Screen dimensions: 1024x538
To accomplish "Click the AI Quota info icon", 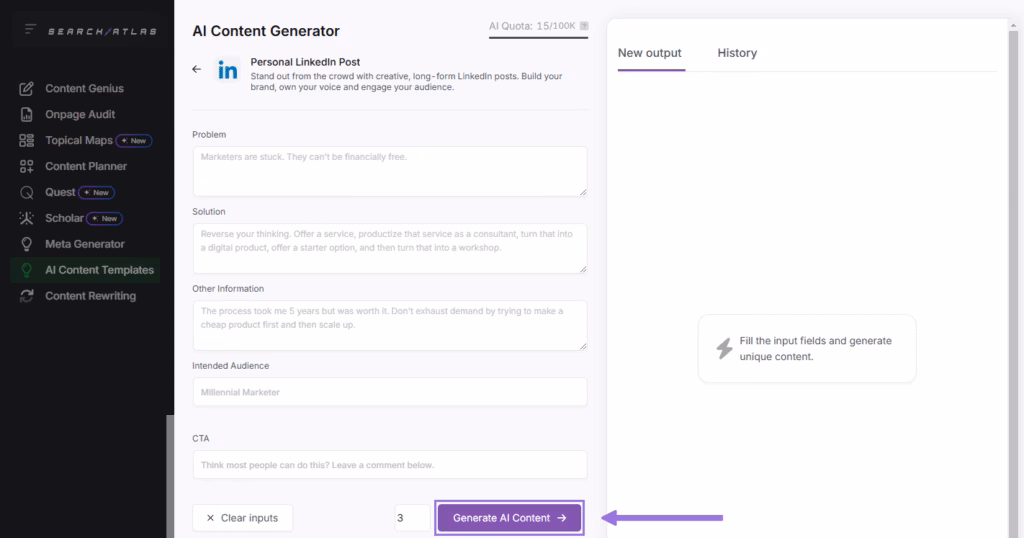I will [x=584, y=26].
